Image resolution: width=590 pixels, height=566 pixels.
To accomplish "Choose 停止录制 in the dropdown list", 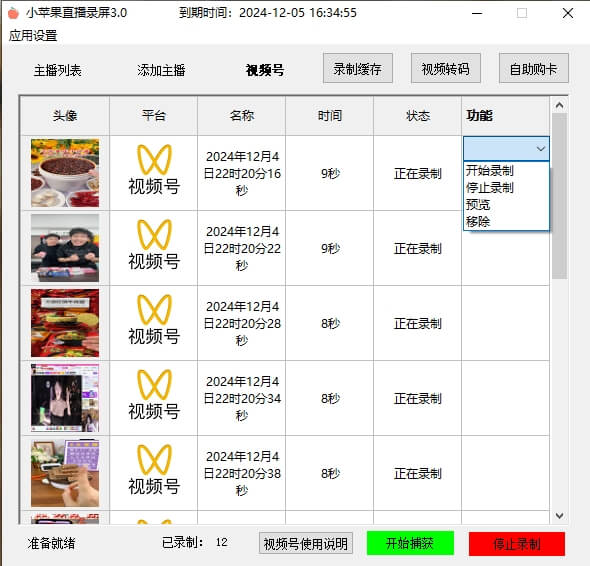I will coord(506,187).
